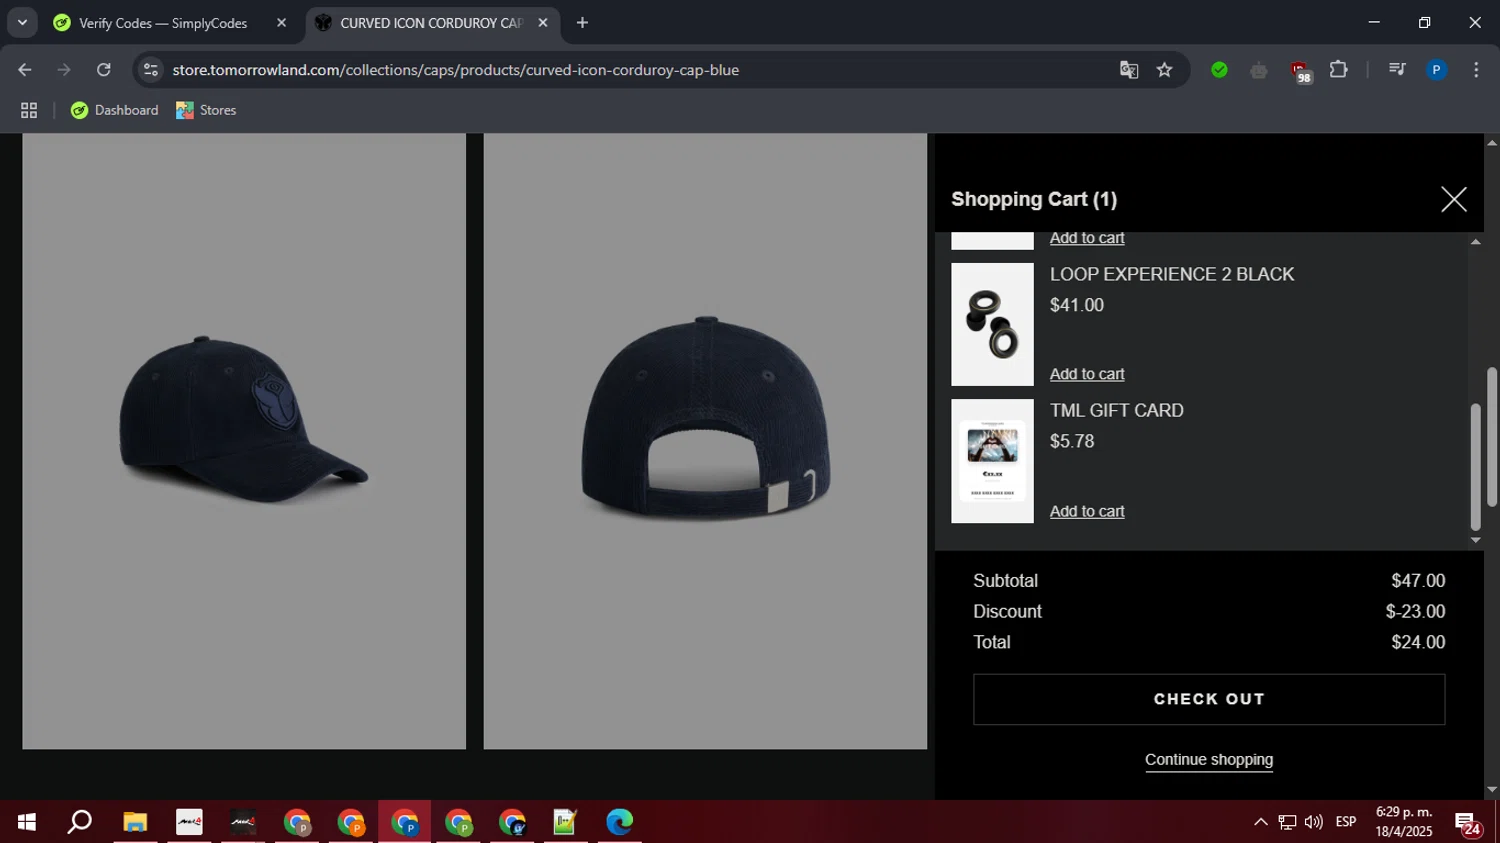Open the volume control
This screenshot has width=1500, height=843.
click(1314, 822)
